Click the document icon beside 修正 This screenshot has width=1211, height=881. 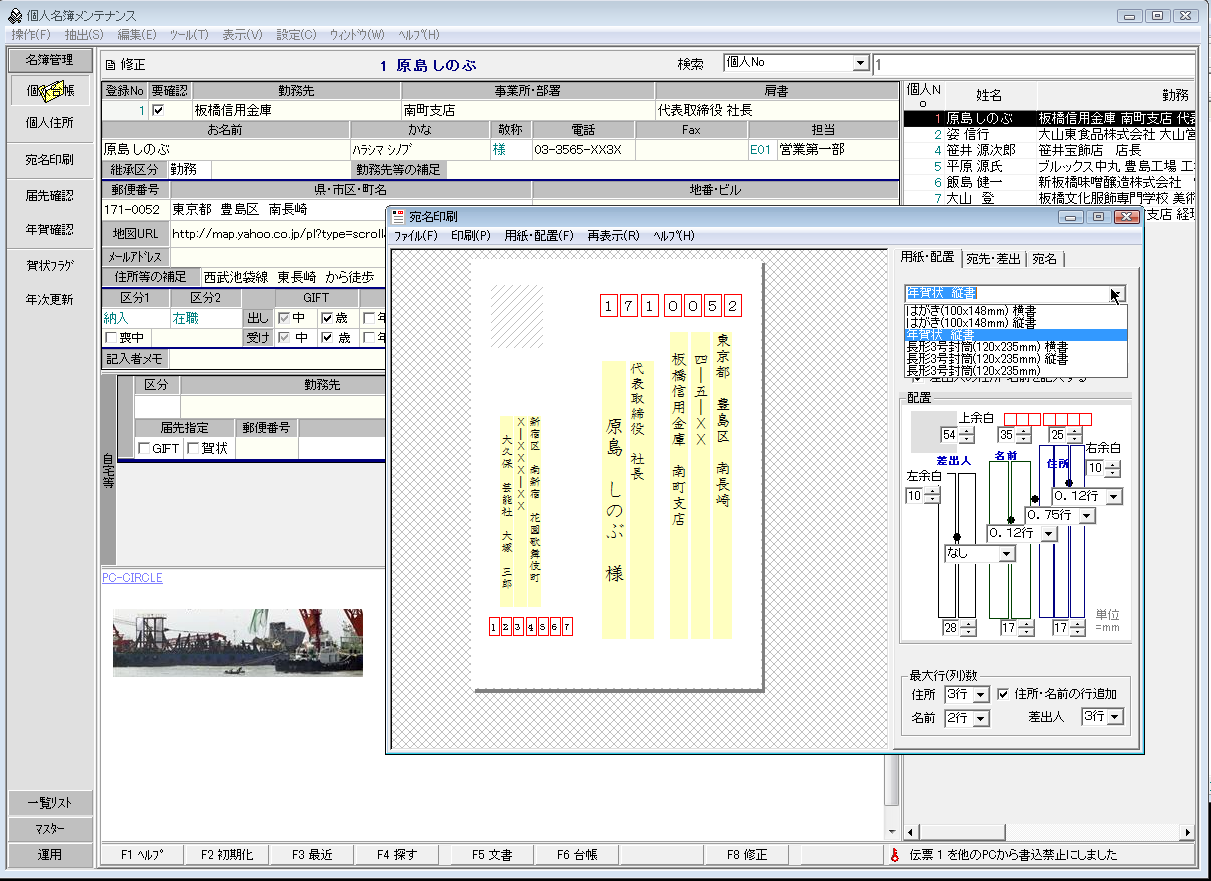pyautogui.click(x=110, y=65)
